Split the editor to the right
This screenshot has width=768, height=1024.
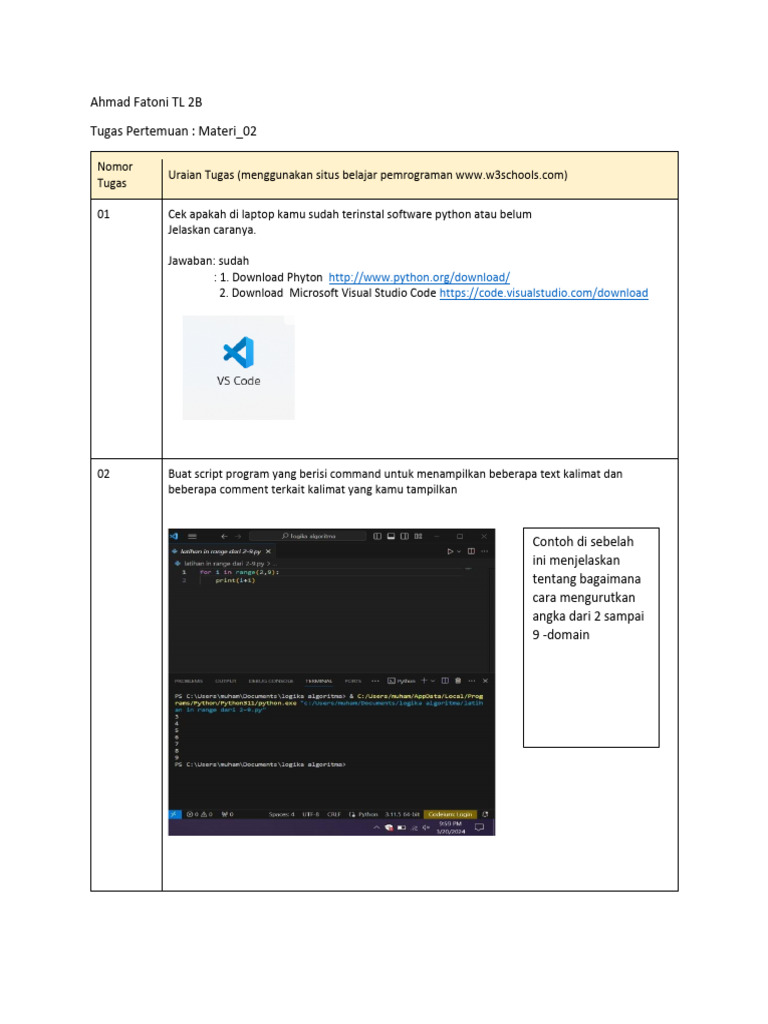472,552
